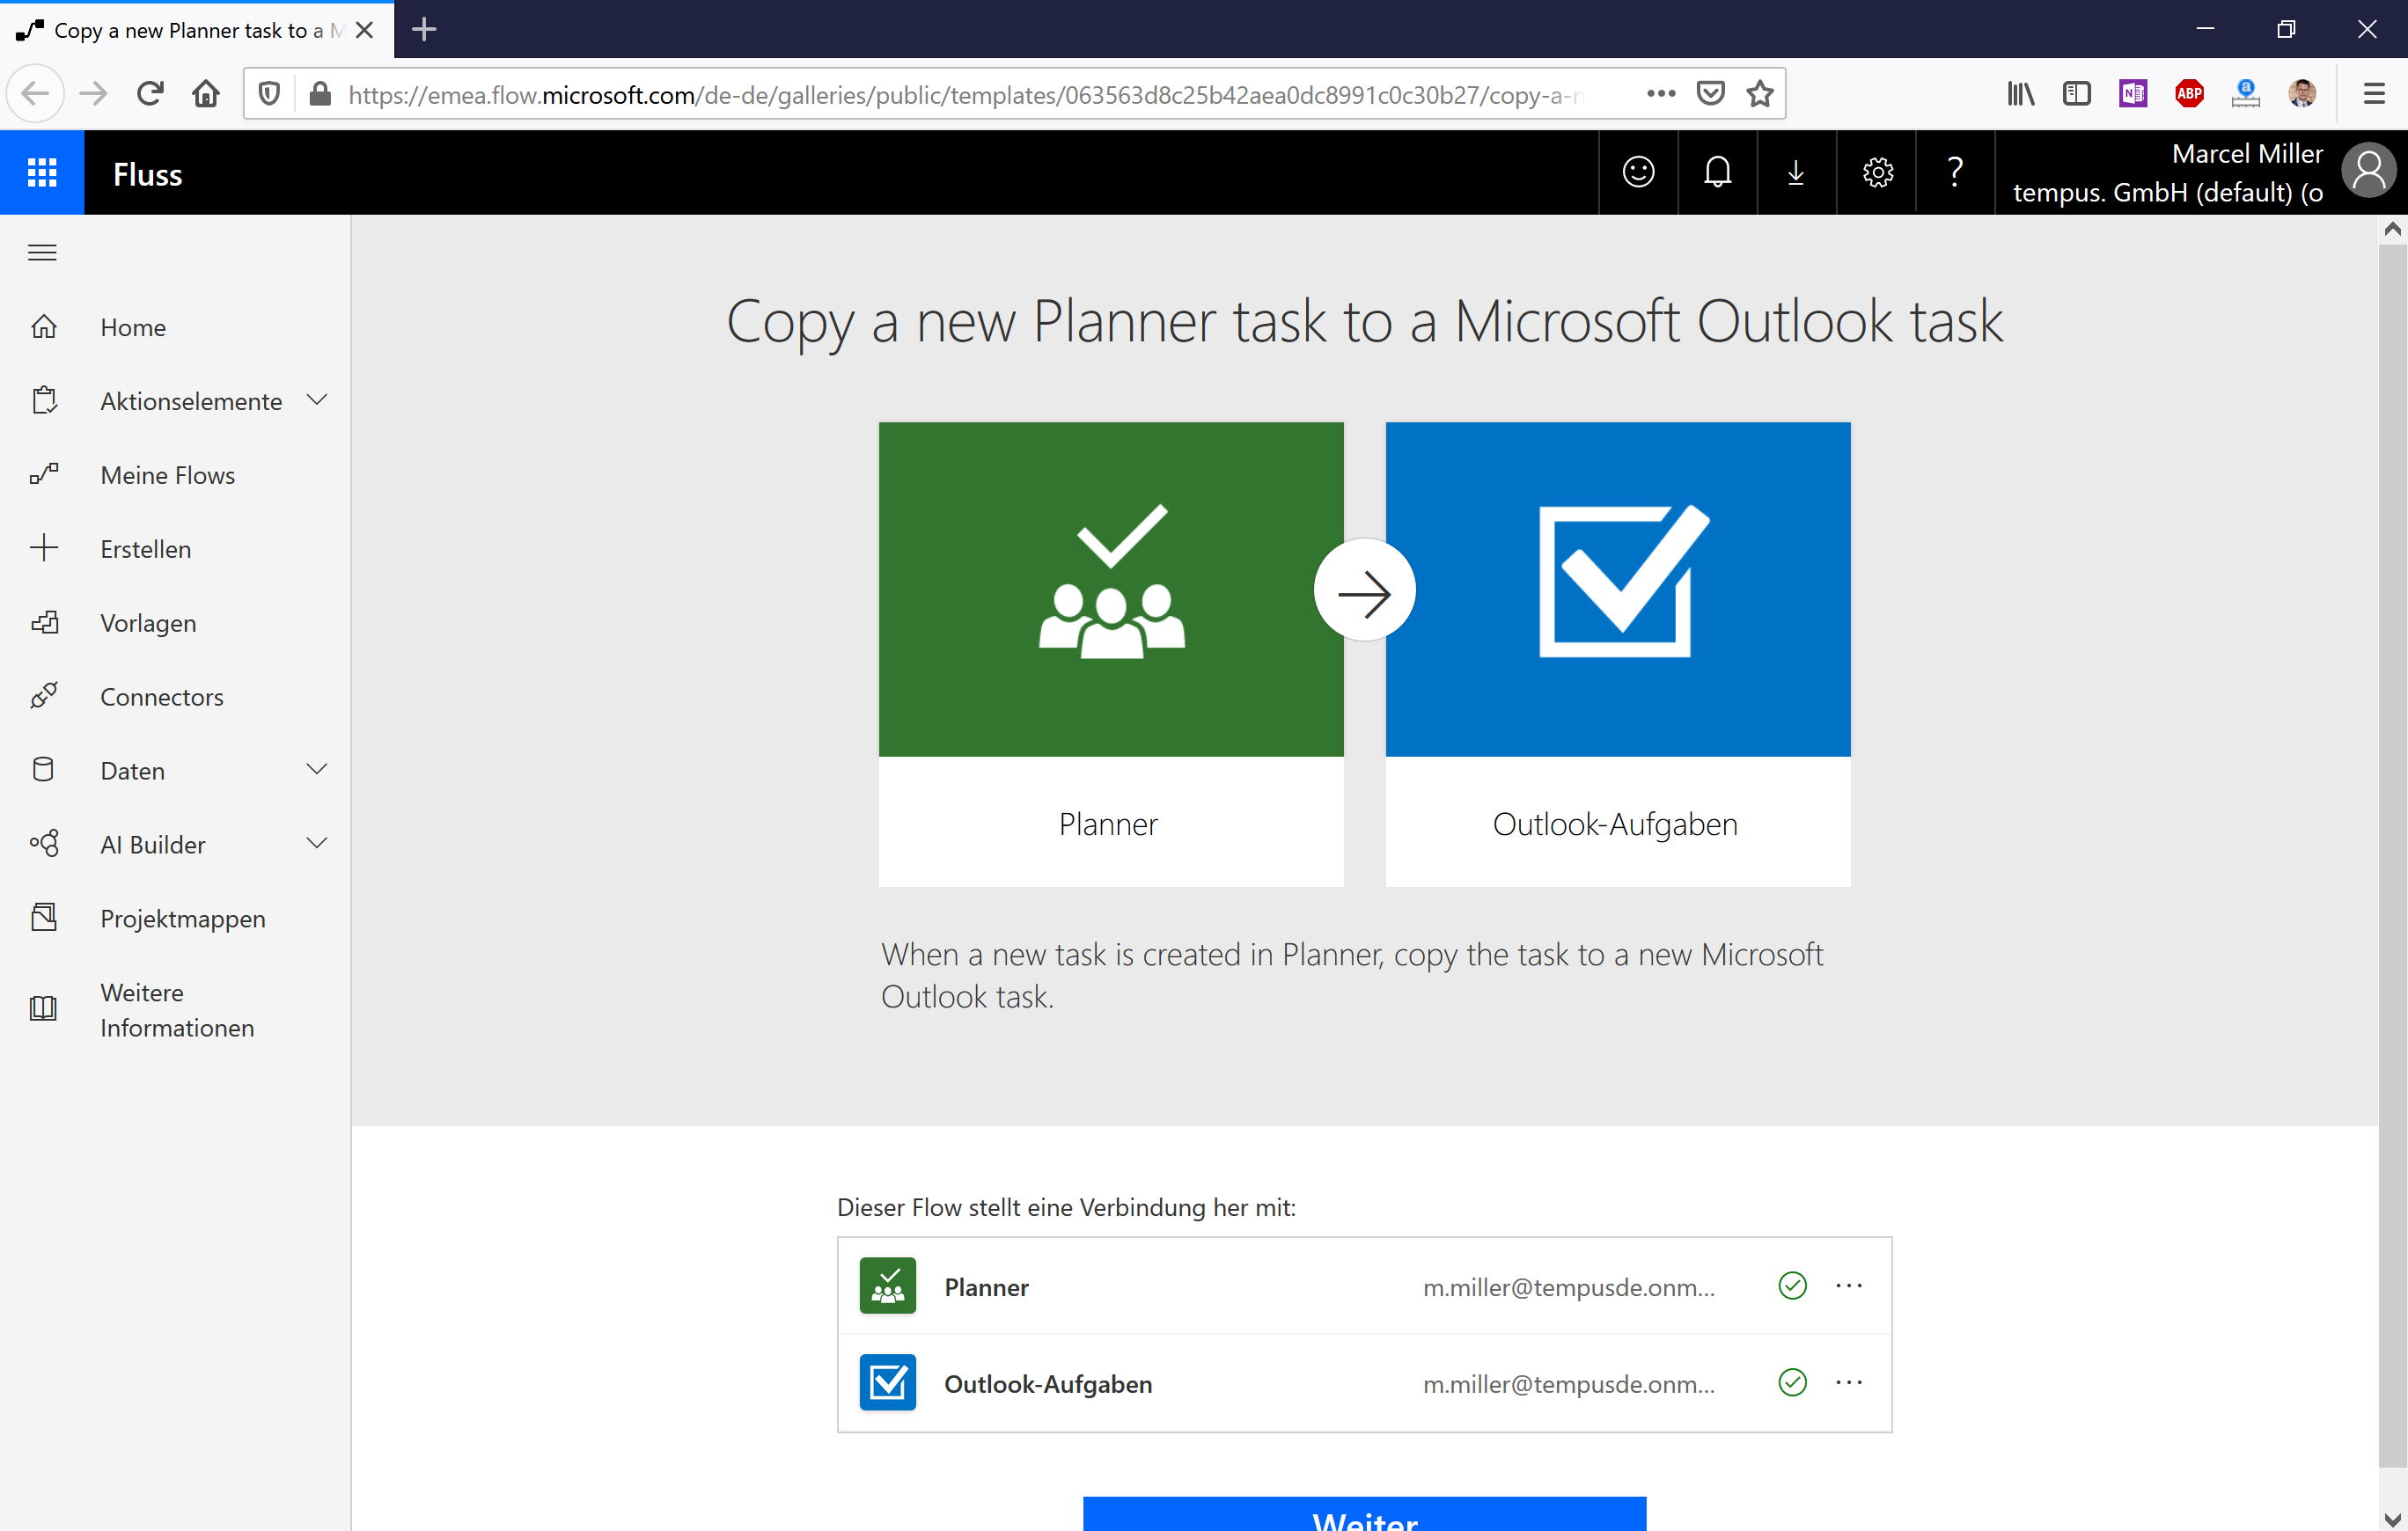Select Erstellen in sidebar
The width and height of the screenshot is (2408, 1531).
coord(146,549)
